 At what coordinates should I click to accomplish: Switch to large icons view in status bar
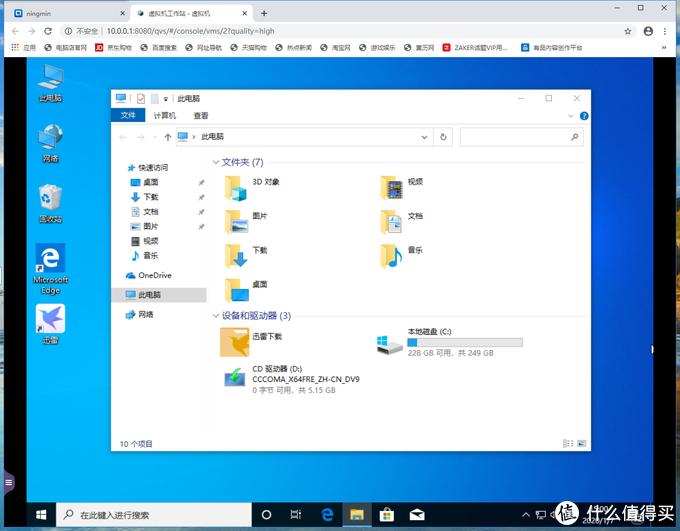(x=582, y=443)
